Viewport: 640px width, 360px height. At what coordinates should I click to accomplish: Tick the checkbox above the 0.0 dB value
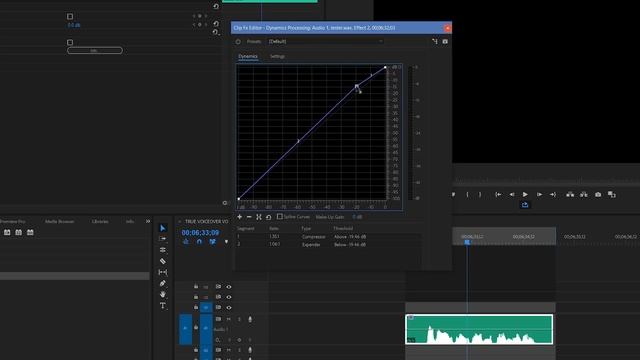(70, 16)
